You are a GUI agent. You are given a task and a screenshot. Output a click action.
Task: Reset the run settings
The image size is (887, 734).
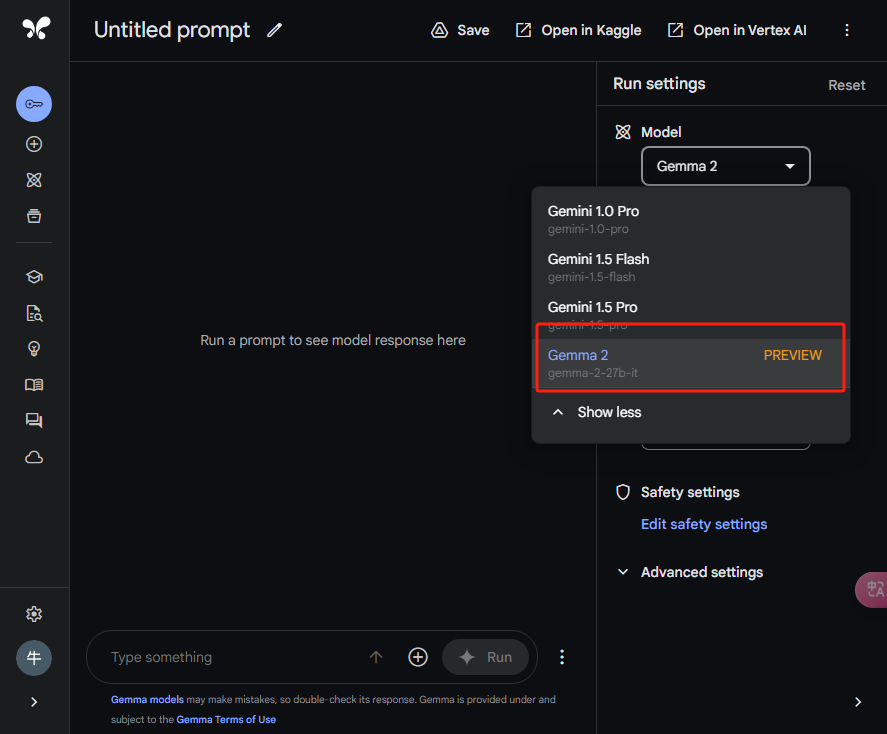pos(846,85)
